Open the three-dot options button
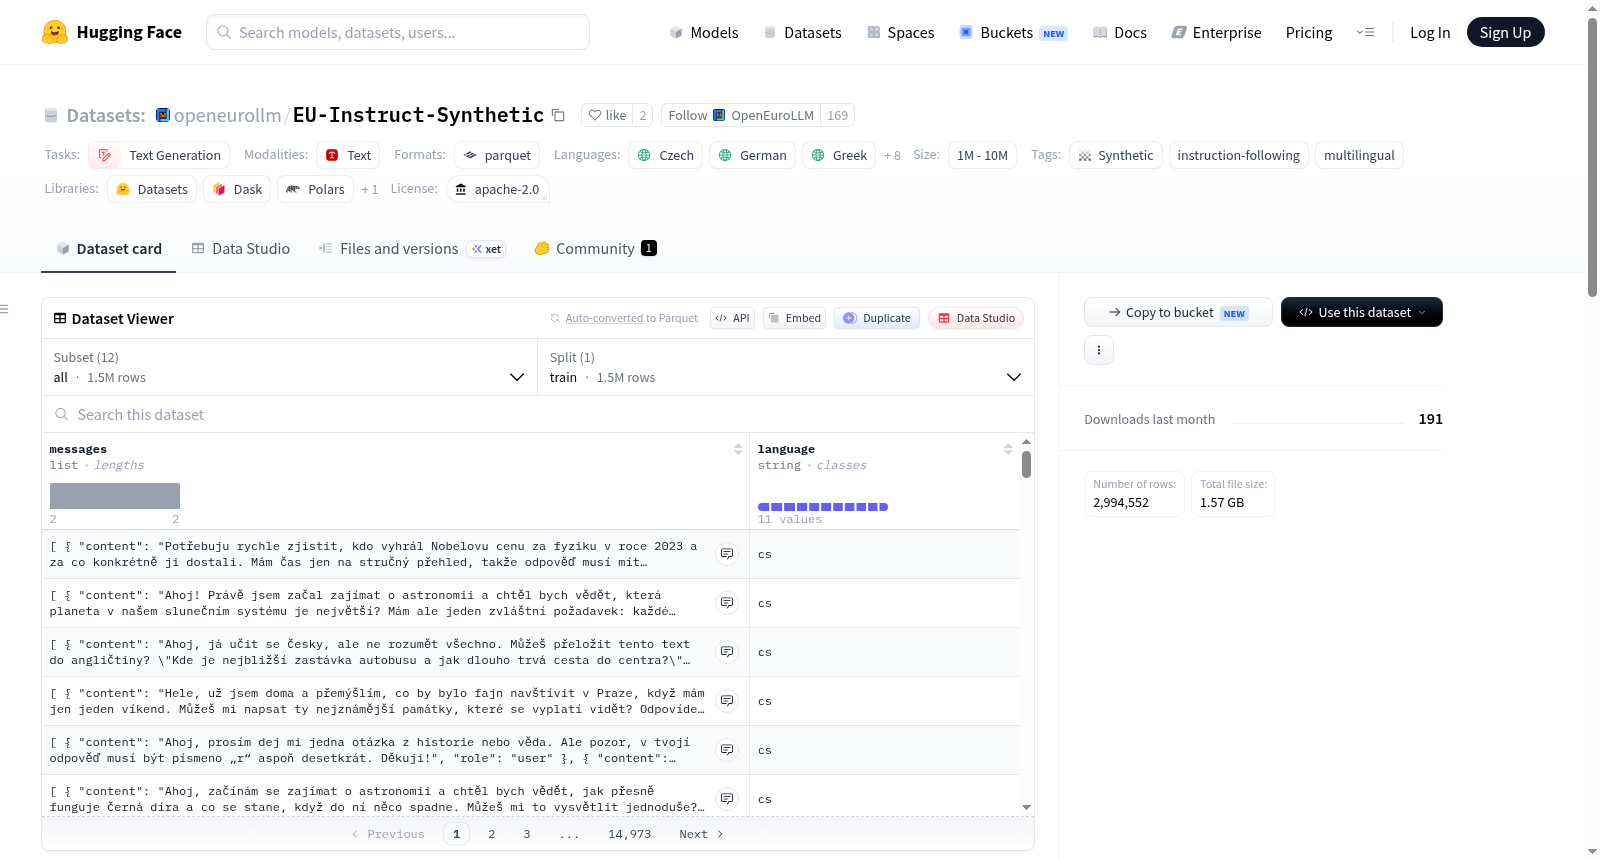The width and height of the screenshot is (1600, 861). tap(1099, 350)
